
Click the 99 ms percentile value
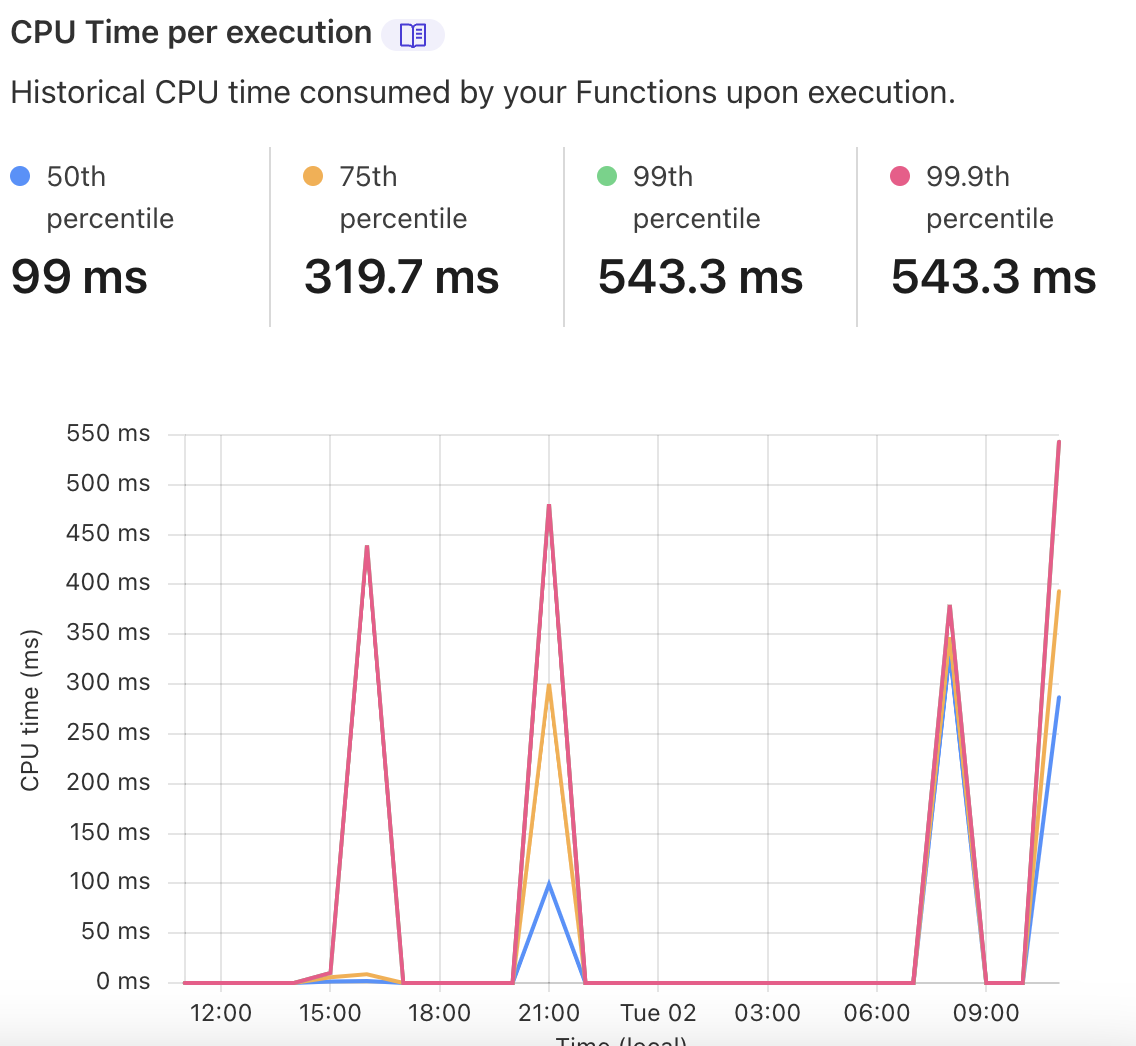79,277
